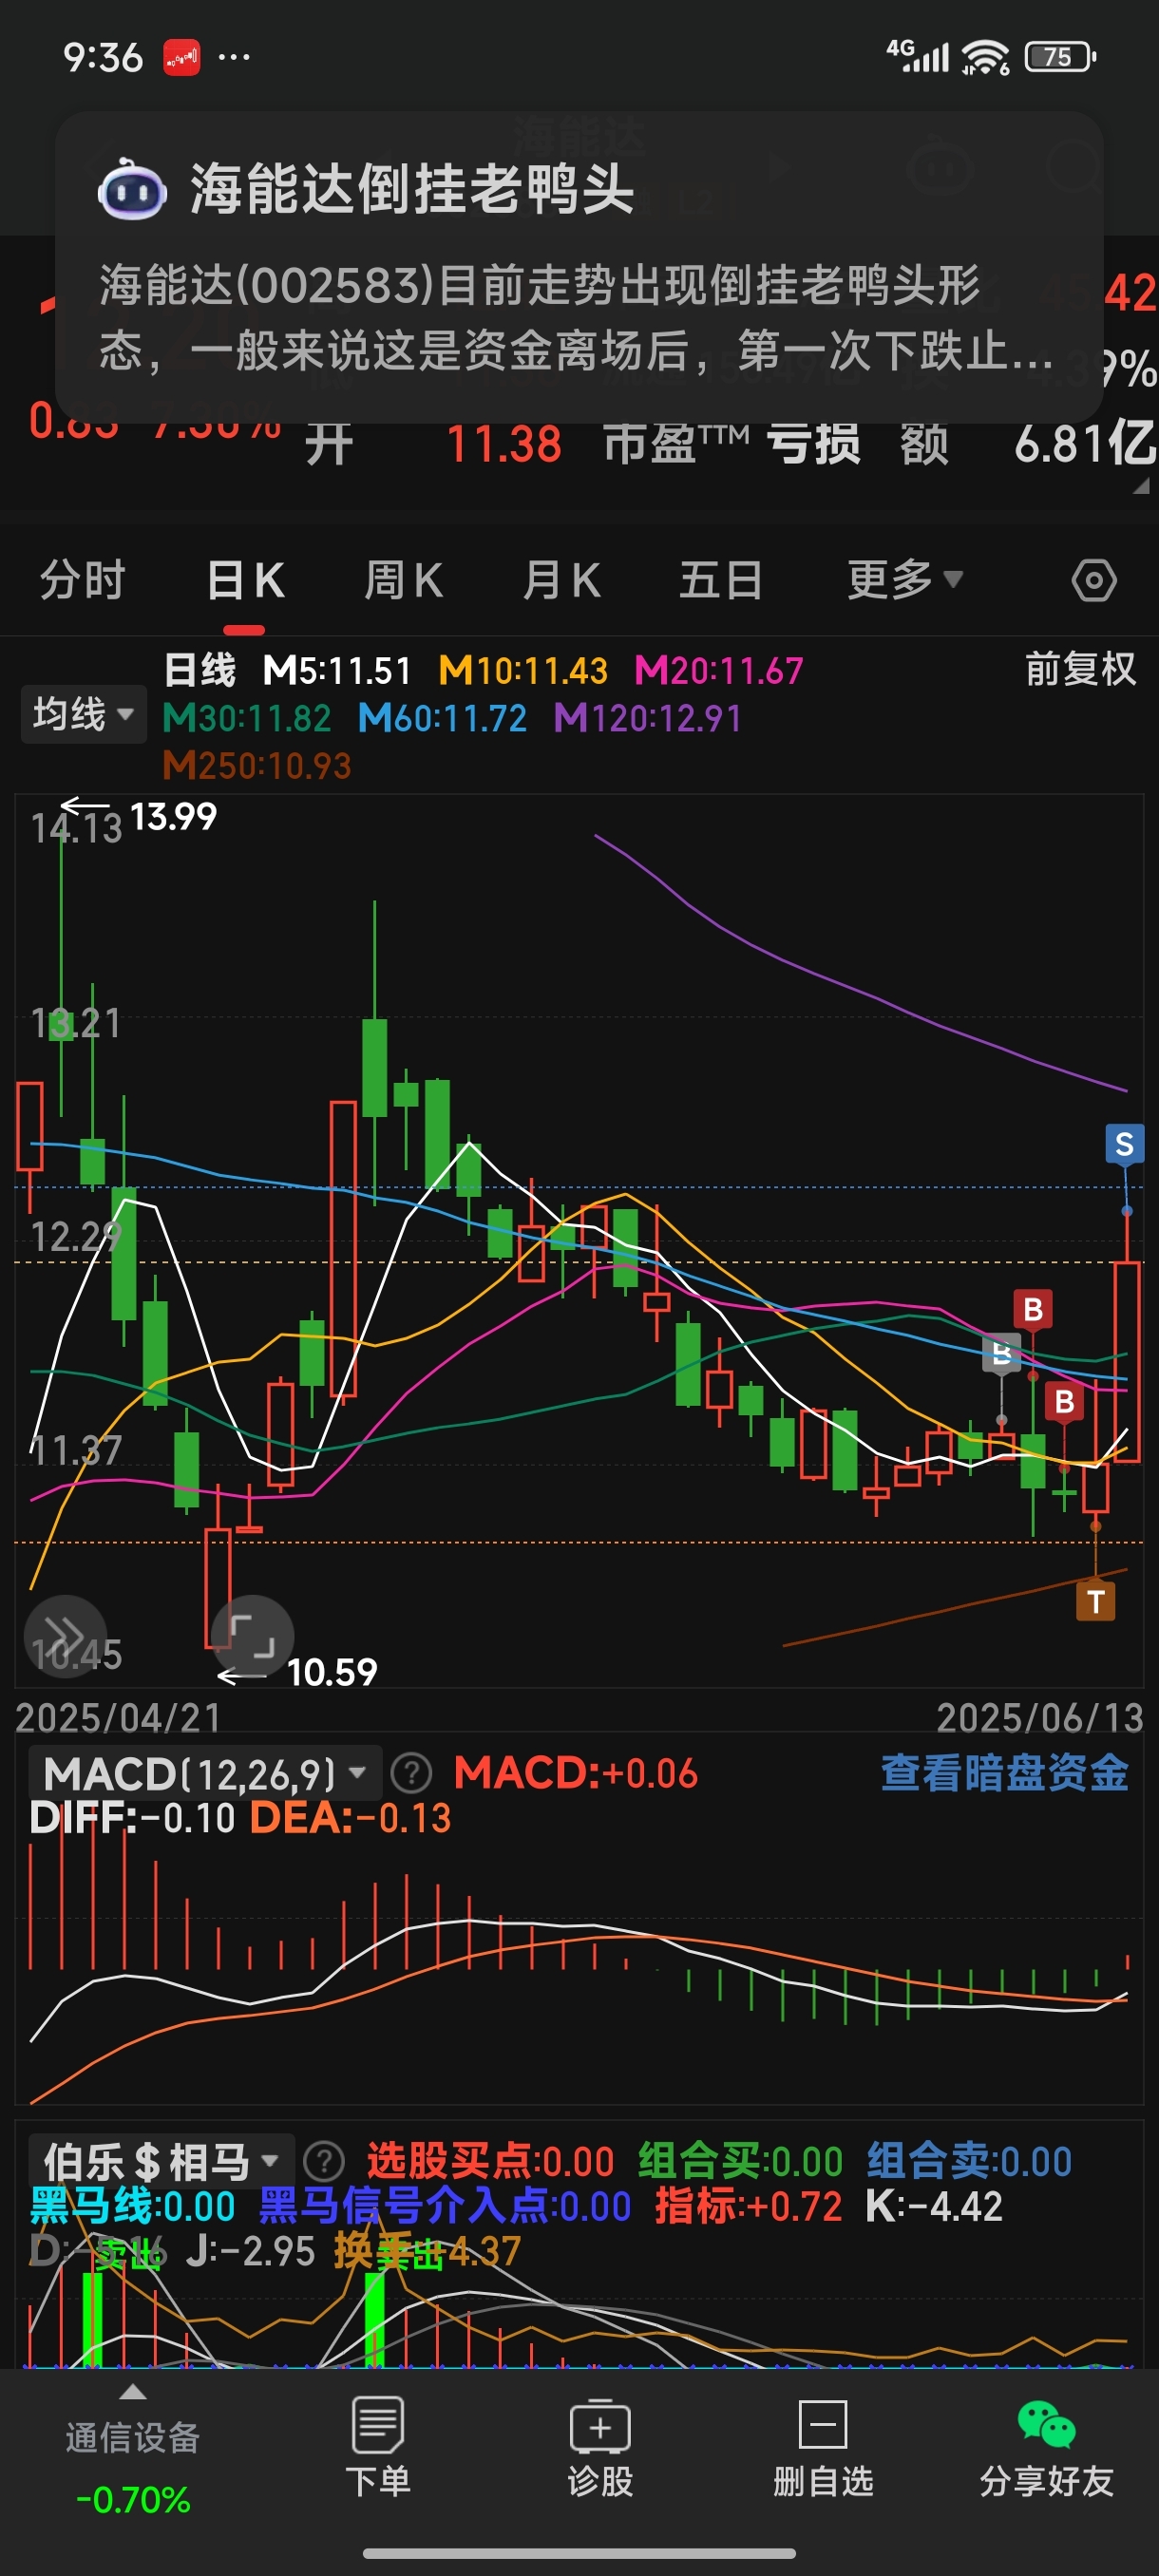Tap the 黑马信号介入点:0.00 value
This screenshot has height=2576, width=1159.
click(x=445, y=2205)
